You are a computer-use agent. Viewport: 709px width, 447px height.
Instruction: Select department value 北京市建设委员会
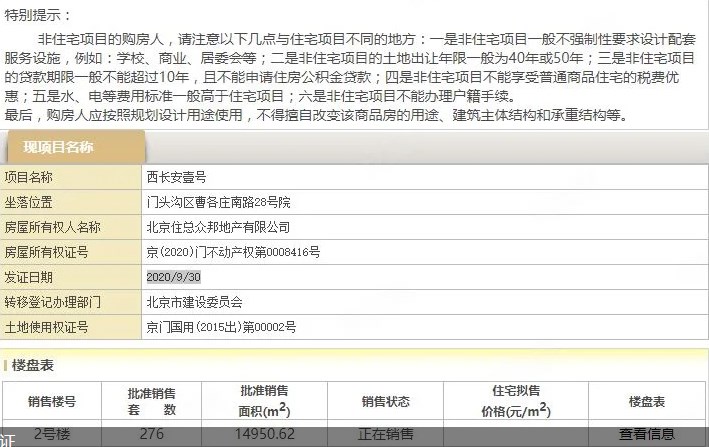(x=194, y=302)
